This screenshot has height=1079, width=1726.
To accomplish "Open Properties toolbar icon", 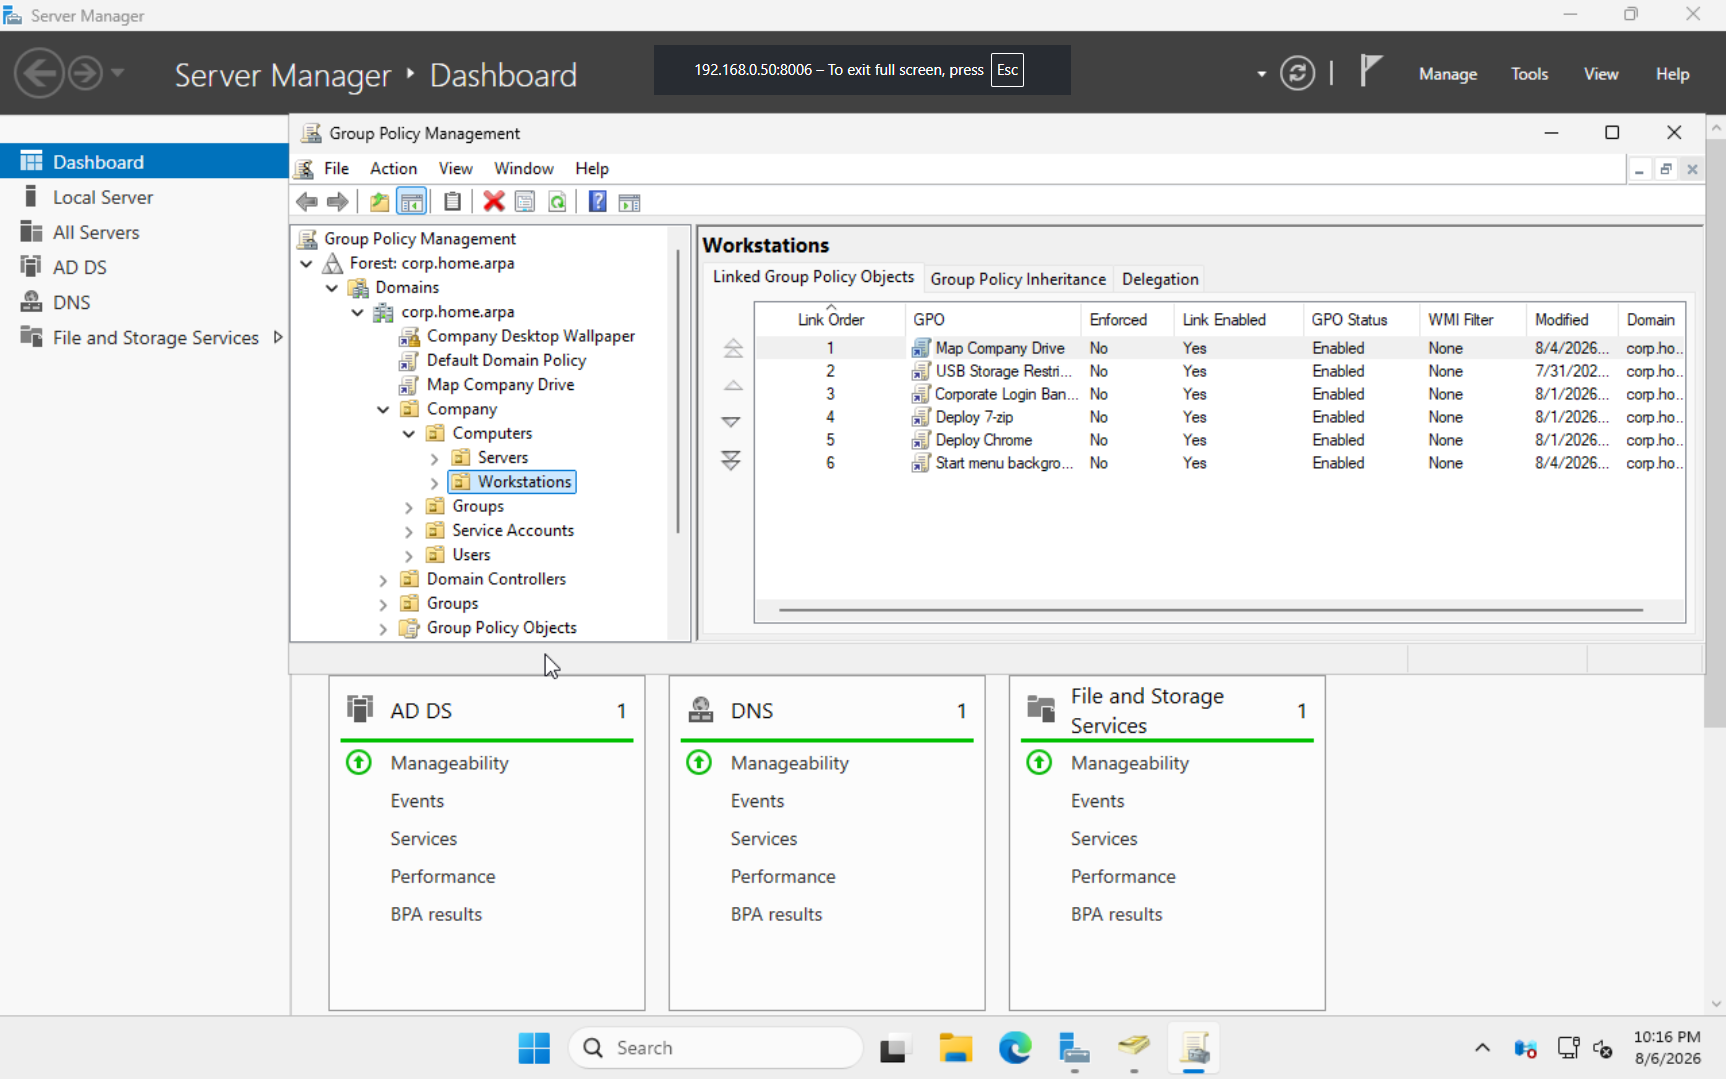I will (525, 202).
